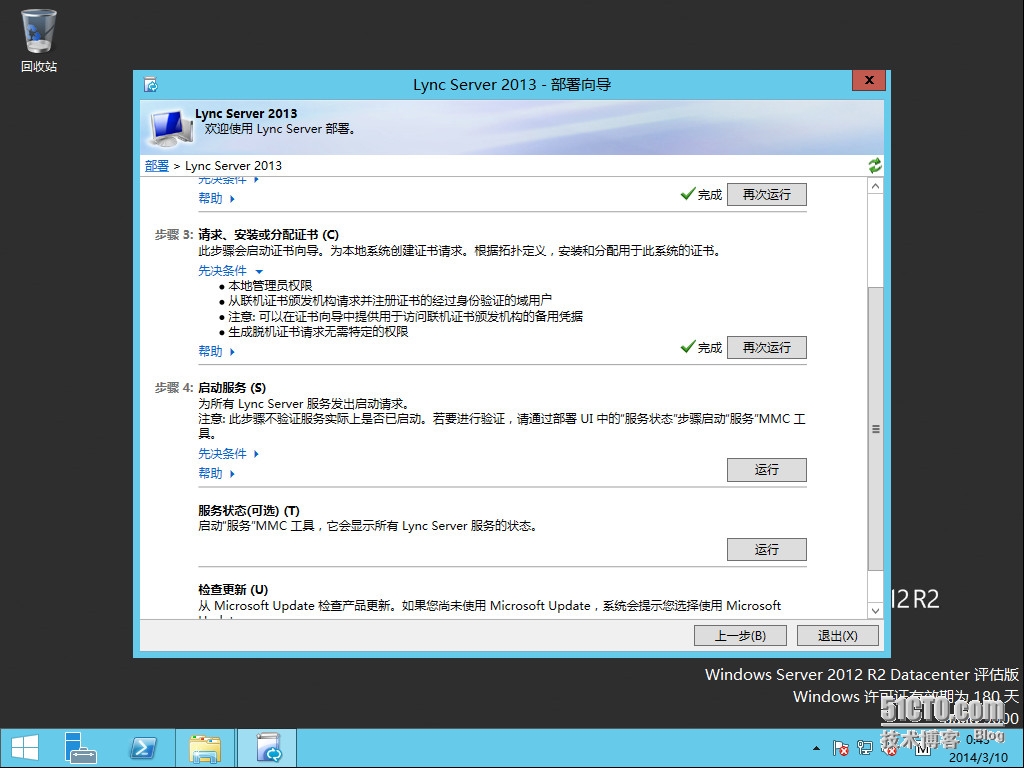This screenshot has width=1024, height=768.
Task: Click the taskbar clock and date
Action: pos(977,748)
